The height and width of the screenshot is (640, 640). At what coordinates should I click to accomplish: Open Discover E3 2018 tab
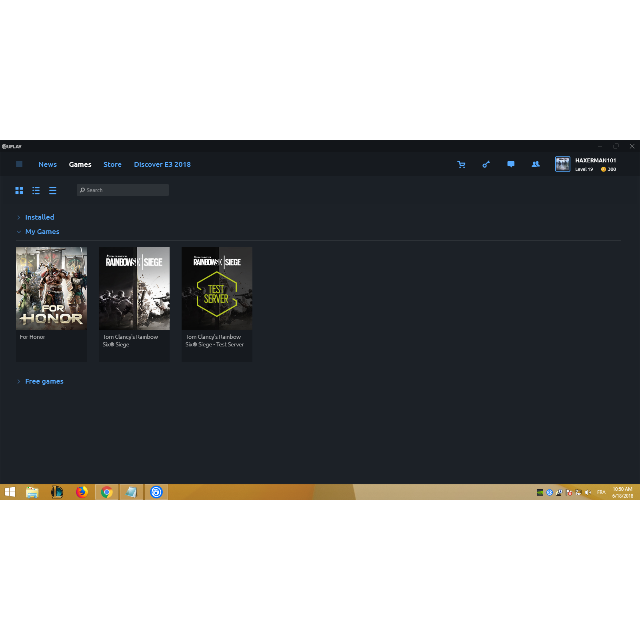162,164
